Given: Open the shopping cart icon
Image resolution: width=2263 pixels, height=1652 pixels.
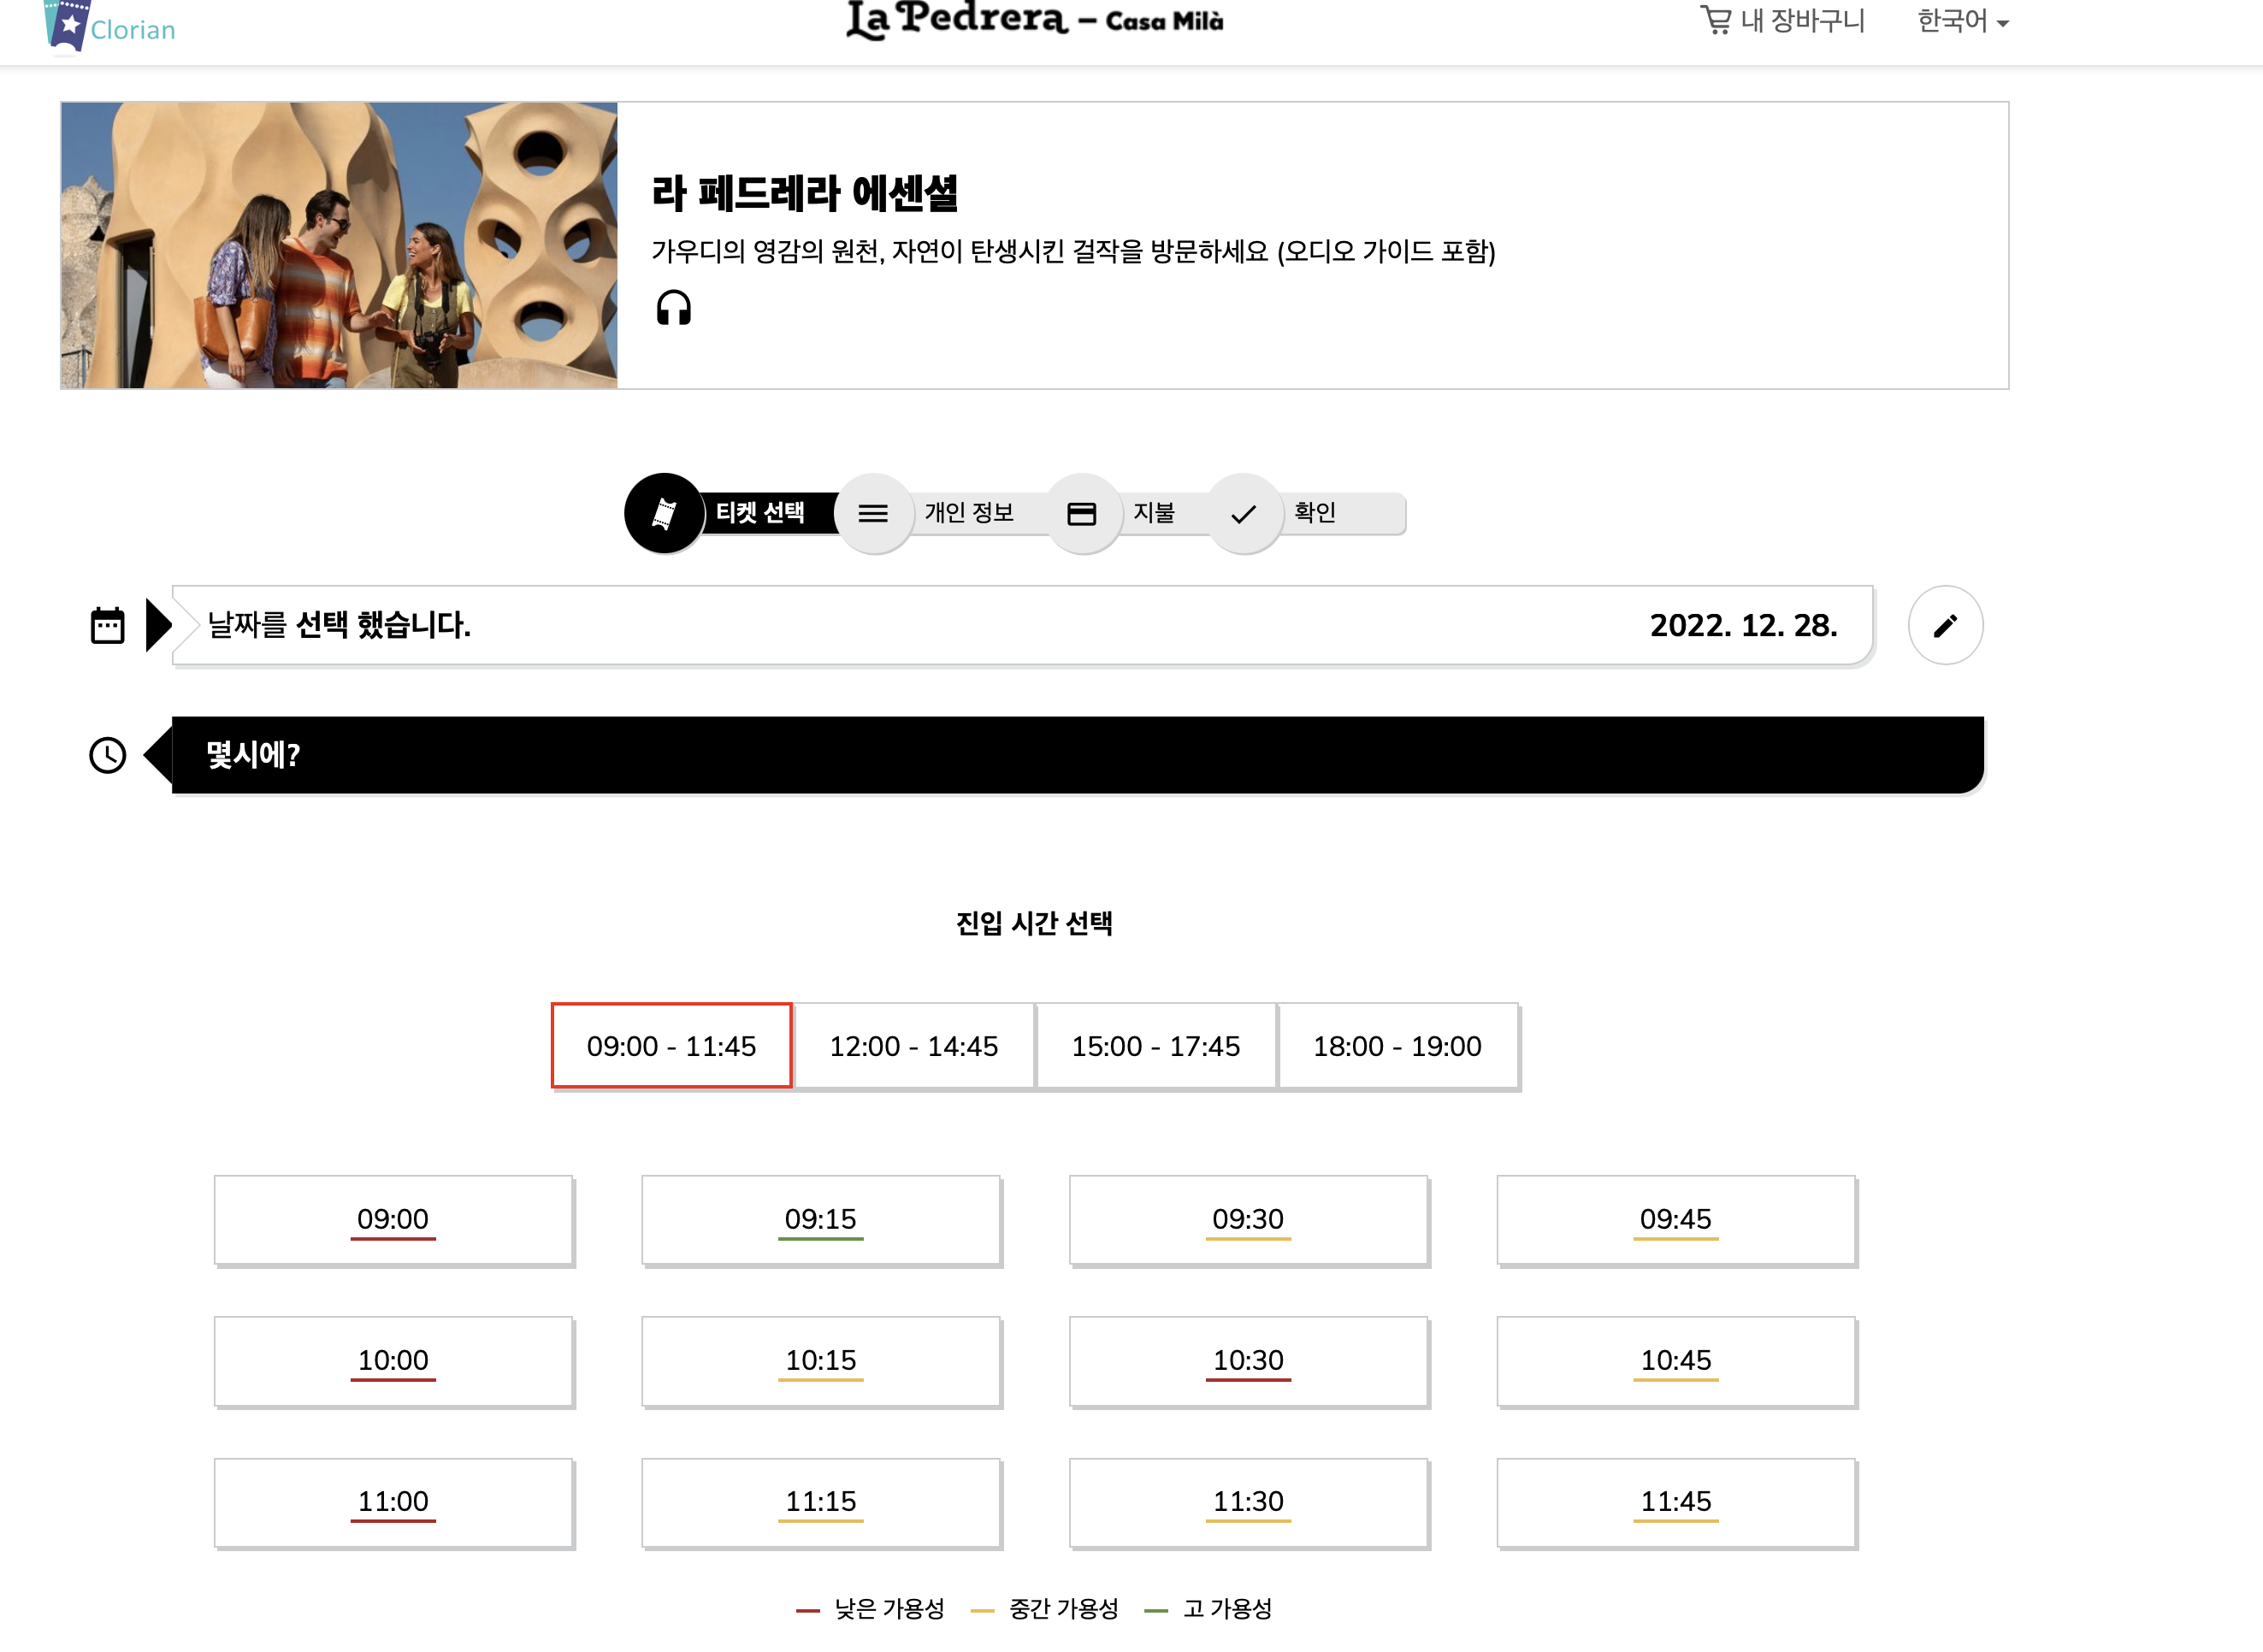Looking at the screenshot, I should pos(1715,20).
